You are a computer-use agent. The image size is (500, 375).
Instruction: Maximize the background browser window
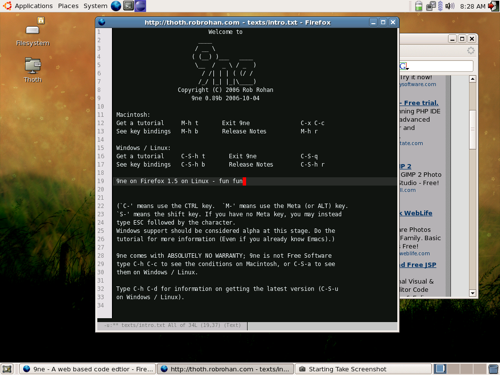pos(462,39)
